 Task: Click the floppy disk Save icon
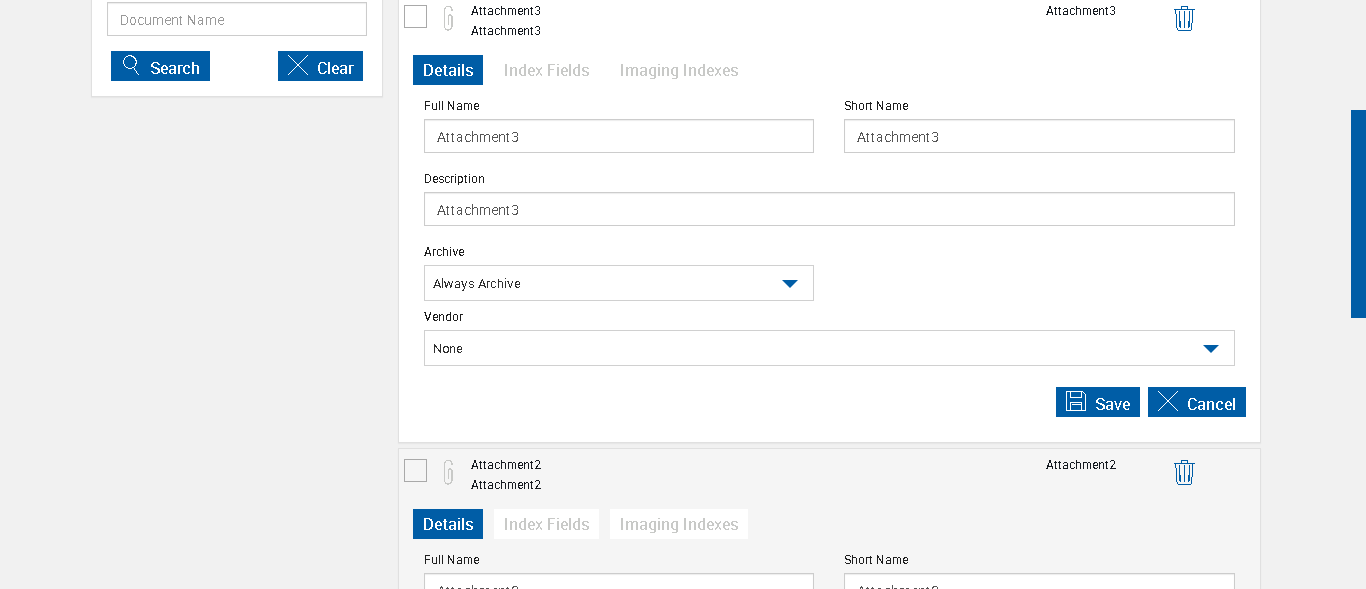(1076, 402)
